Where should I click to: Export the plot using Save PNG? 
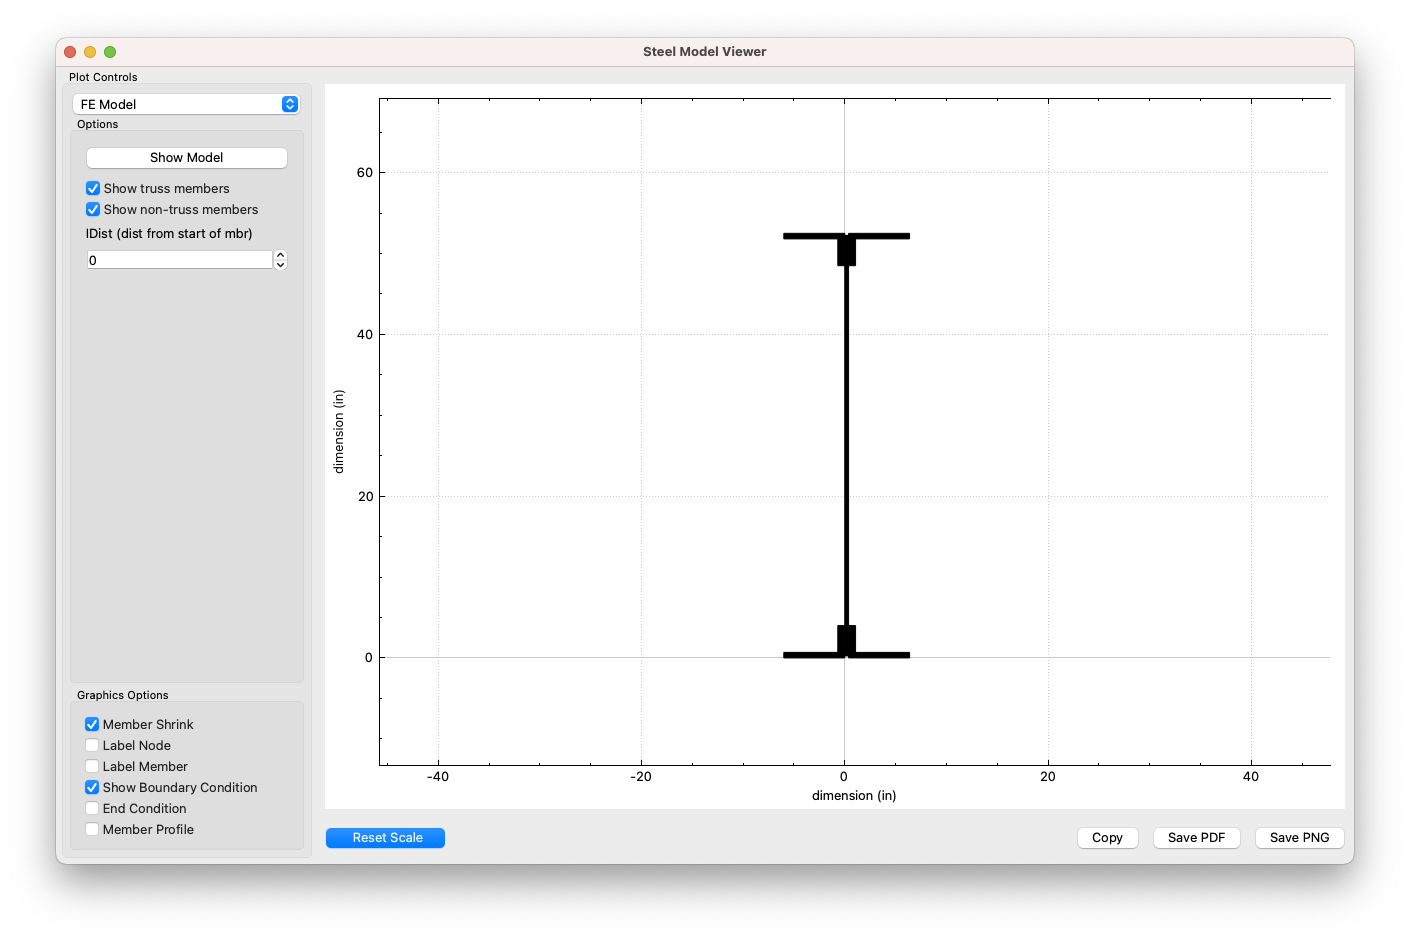tap(1299, 838)
